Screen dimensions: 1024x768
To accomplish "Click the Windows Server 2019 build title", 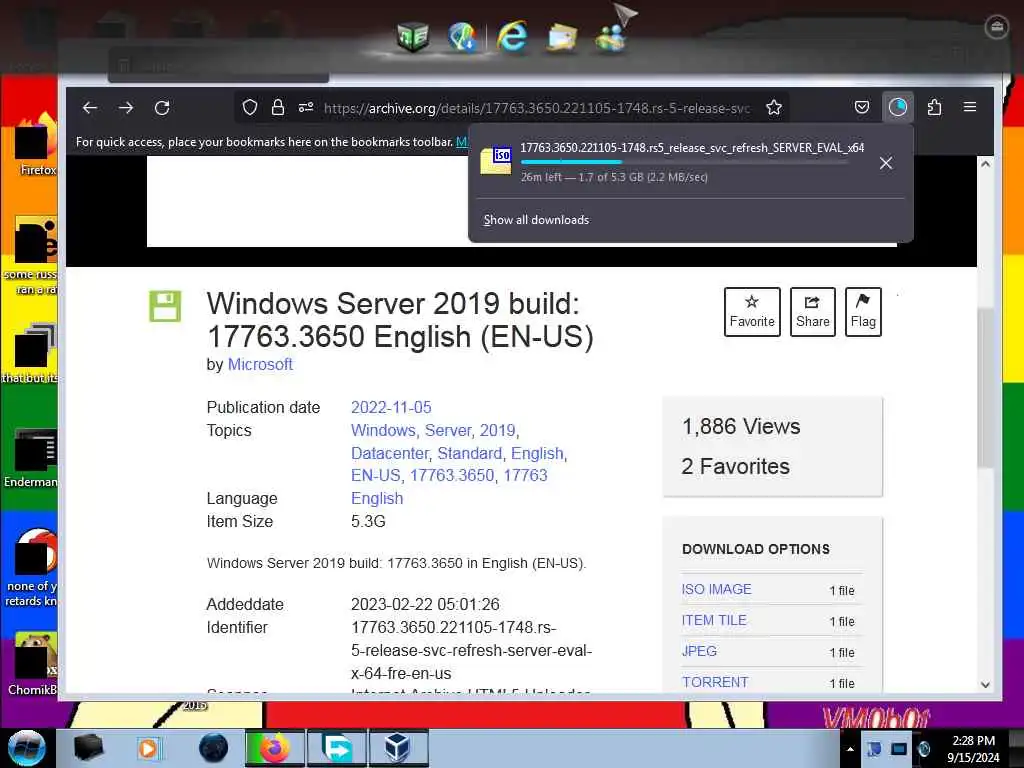I will (x=400, y=320).
